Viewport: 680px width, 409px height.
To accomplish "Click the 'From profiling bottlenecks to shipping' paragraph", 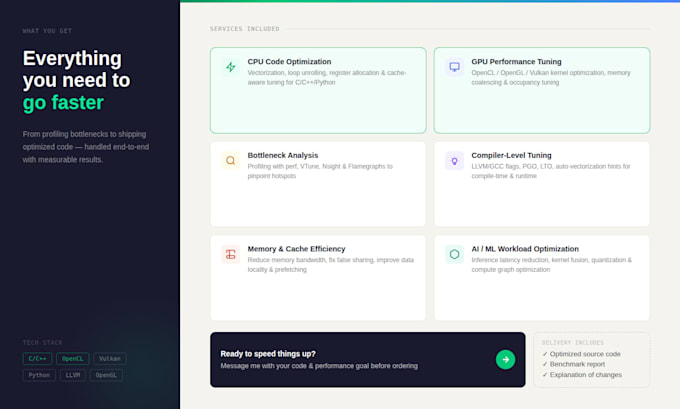I will click(x=86, y=147).
